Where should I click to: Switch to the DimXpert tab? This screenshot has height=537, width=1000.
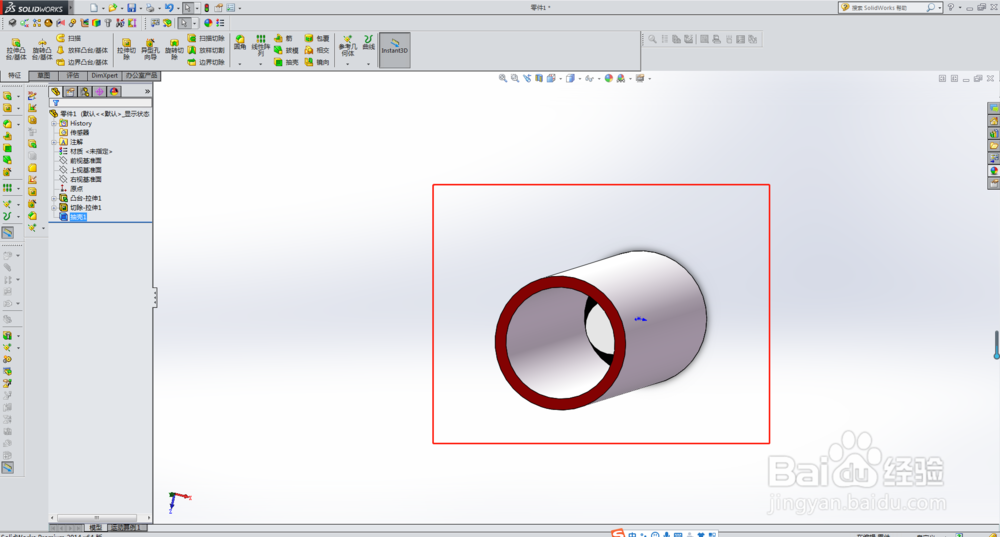105,75
